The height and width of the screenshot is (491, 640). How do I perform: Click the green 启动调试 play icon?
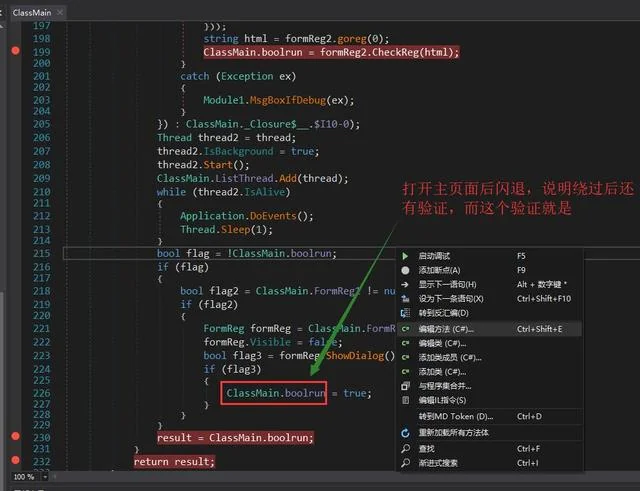point(405,256)
